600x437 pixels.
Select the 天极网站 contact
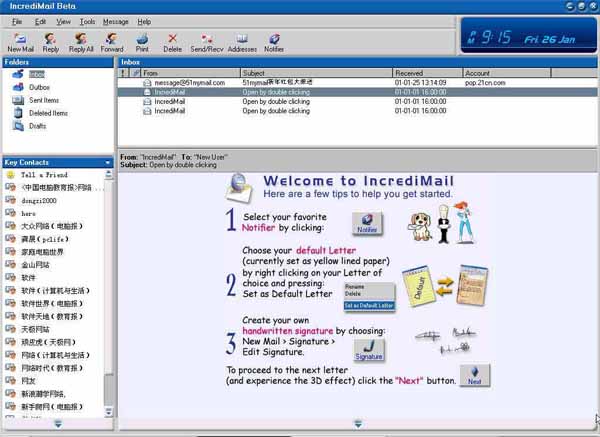(35, 329)
